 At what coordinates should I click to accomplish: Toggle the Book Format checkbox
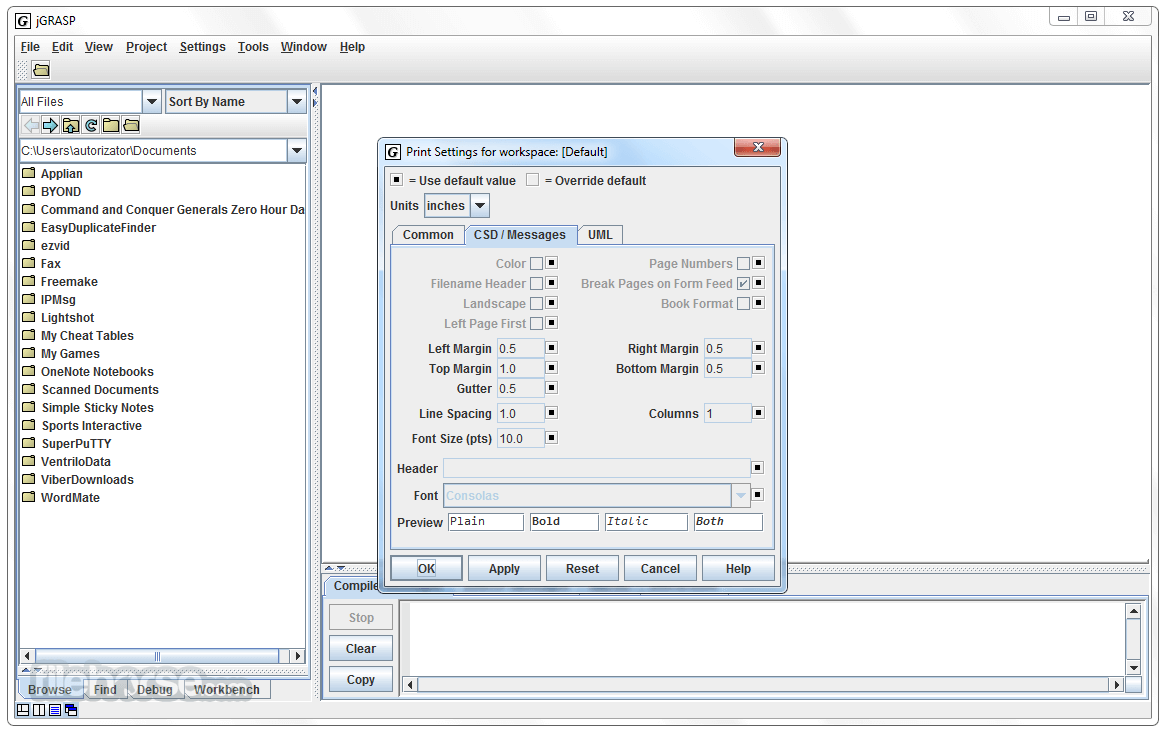pyautogui.click(x=743, y=304)
